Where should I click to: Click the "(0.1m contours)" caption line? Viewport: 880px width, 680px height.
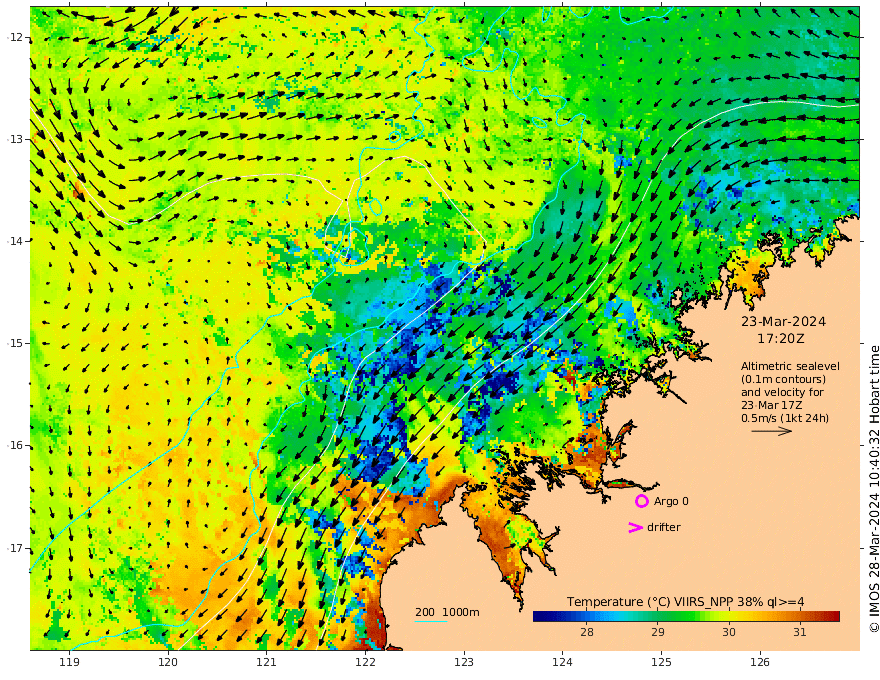(783, 379)
